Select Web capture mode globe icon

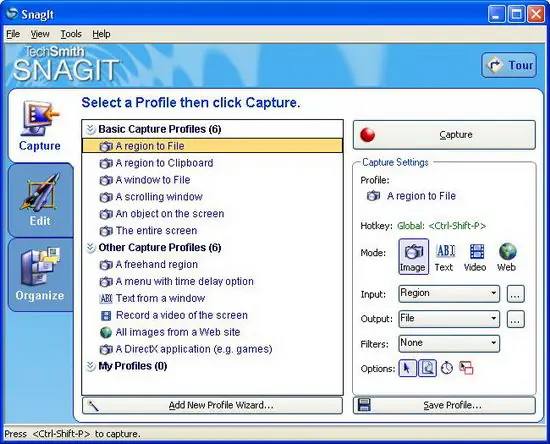[x=507, y=257]
